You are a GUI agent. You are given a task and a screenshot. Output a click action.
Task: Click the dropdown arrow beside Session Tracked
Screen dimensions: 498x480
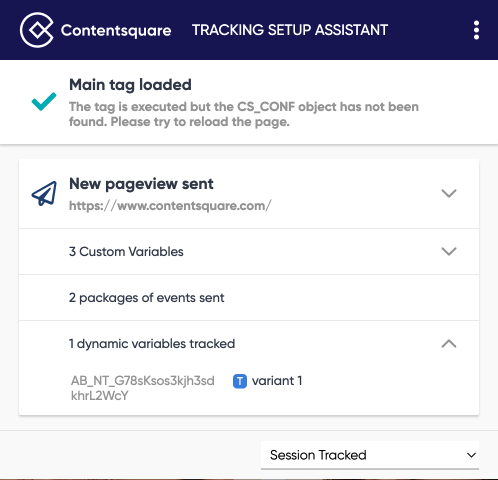(x=471, y=455)
